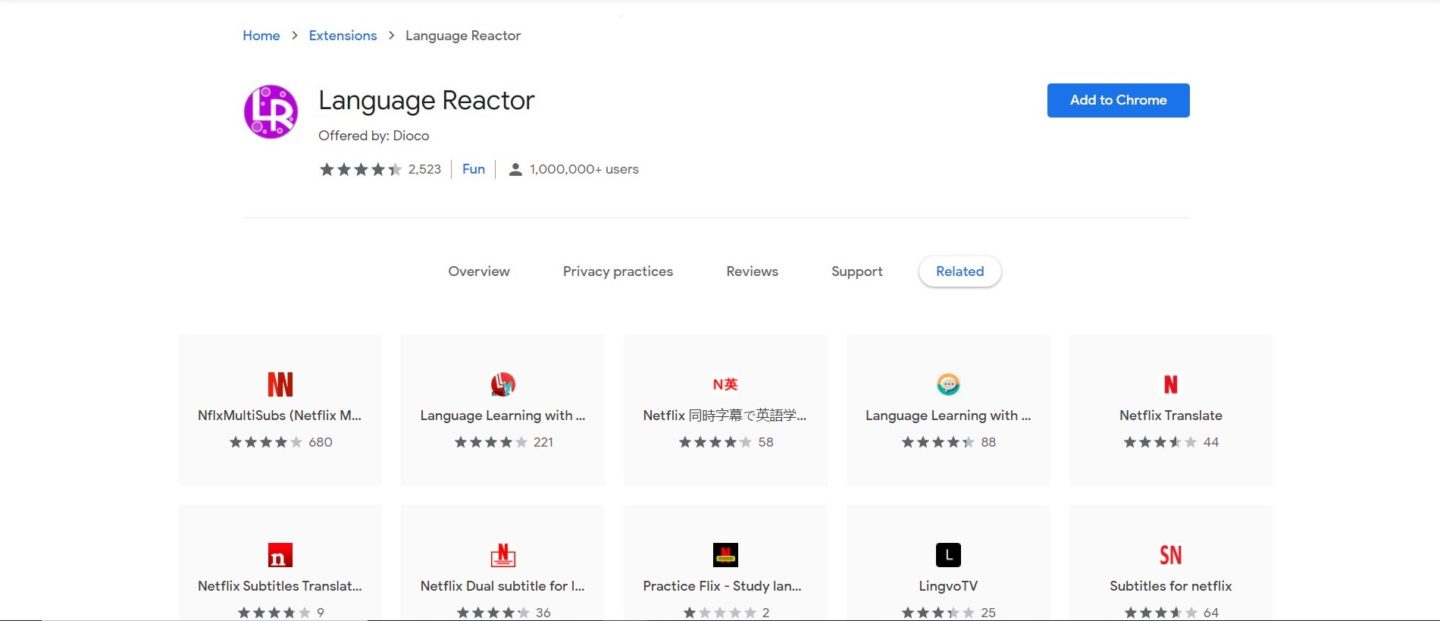Switch to the Reviews tab
The height and width of the screenshot is (621, 1440).
(751, 271)
